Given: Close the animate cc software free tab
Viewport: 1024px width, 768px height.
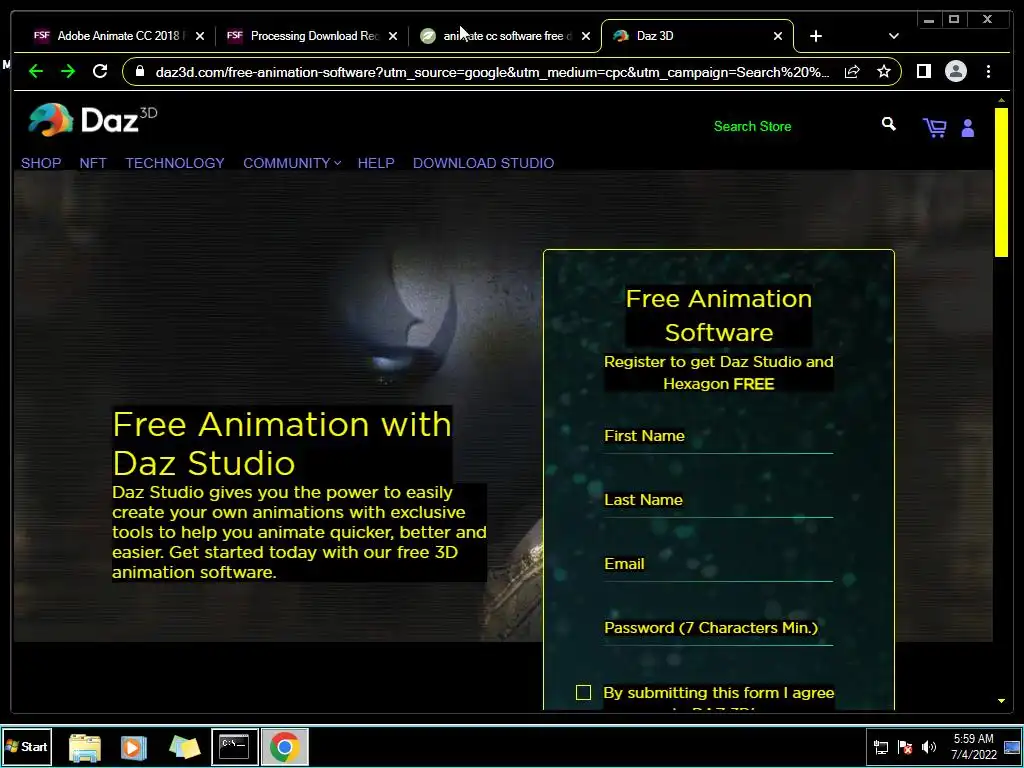Looking at the screenshot, I should pyautogui.click(x=586, y=36).
